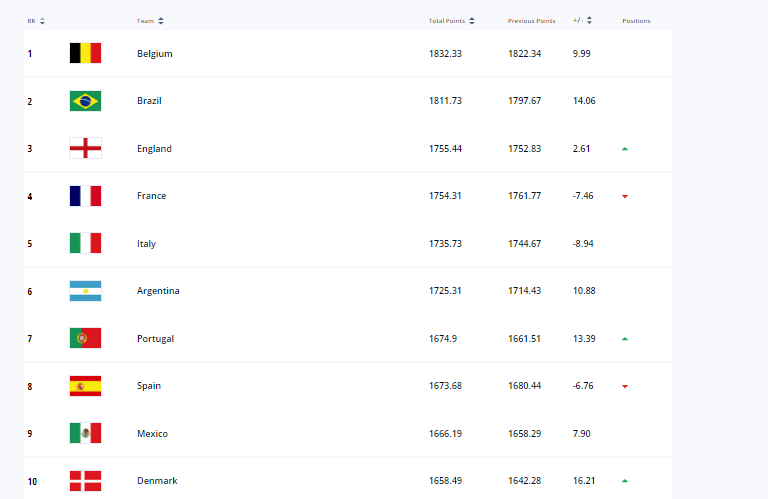Click the Spain flag icon
Viewport: 768px width, 499px height.
click(x=85, y=386)
